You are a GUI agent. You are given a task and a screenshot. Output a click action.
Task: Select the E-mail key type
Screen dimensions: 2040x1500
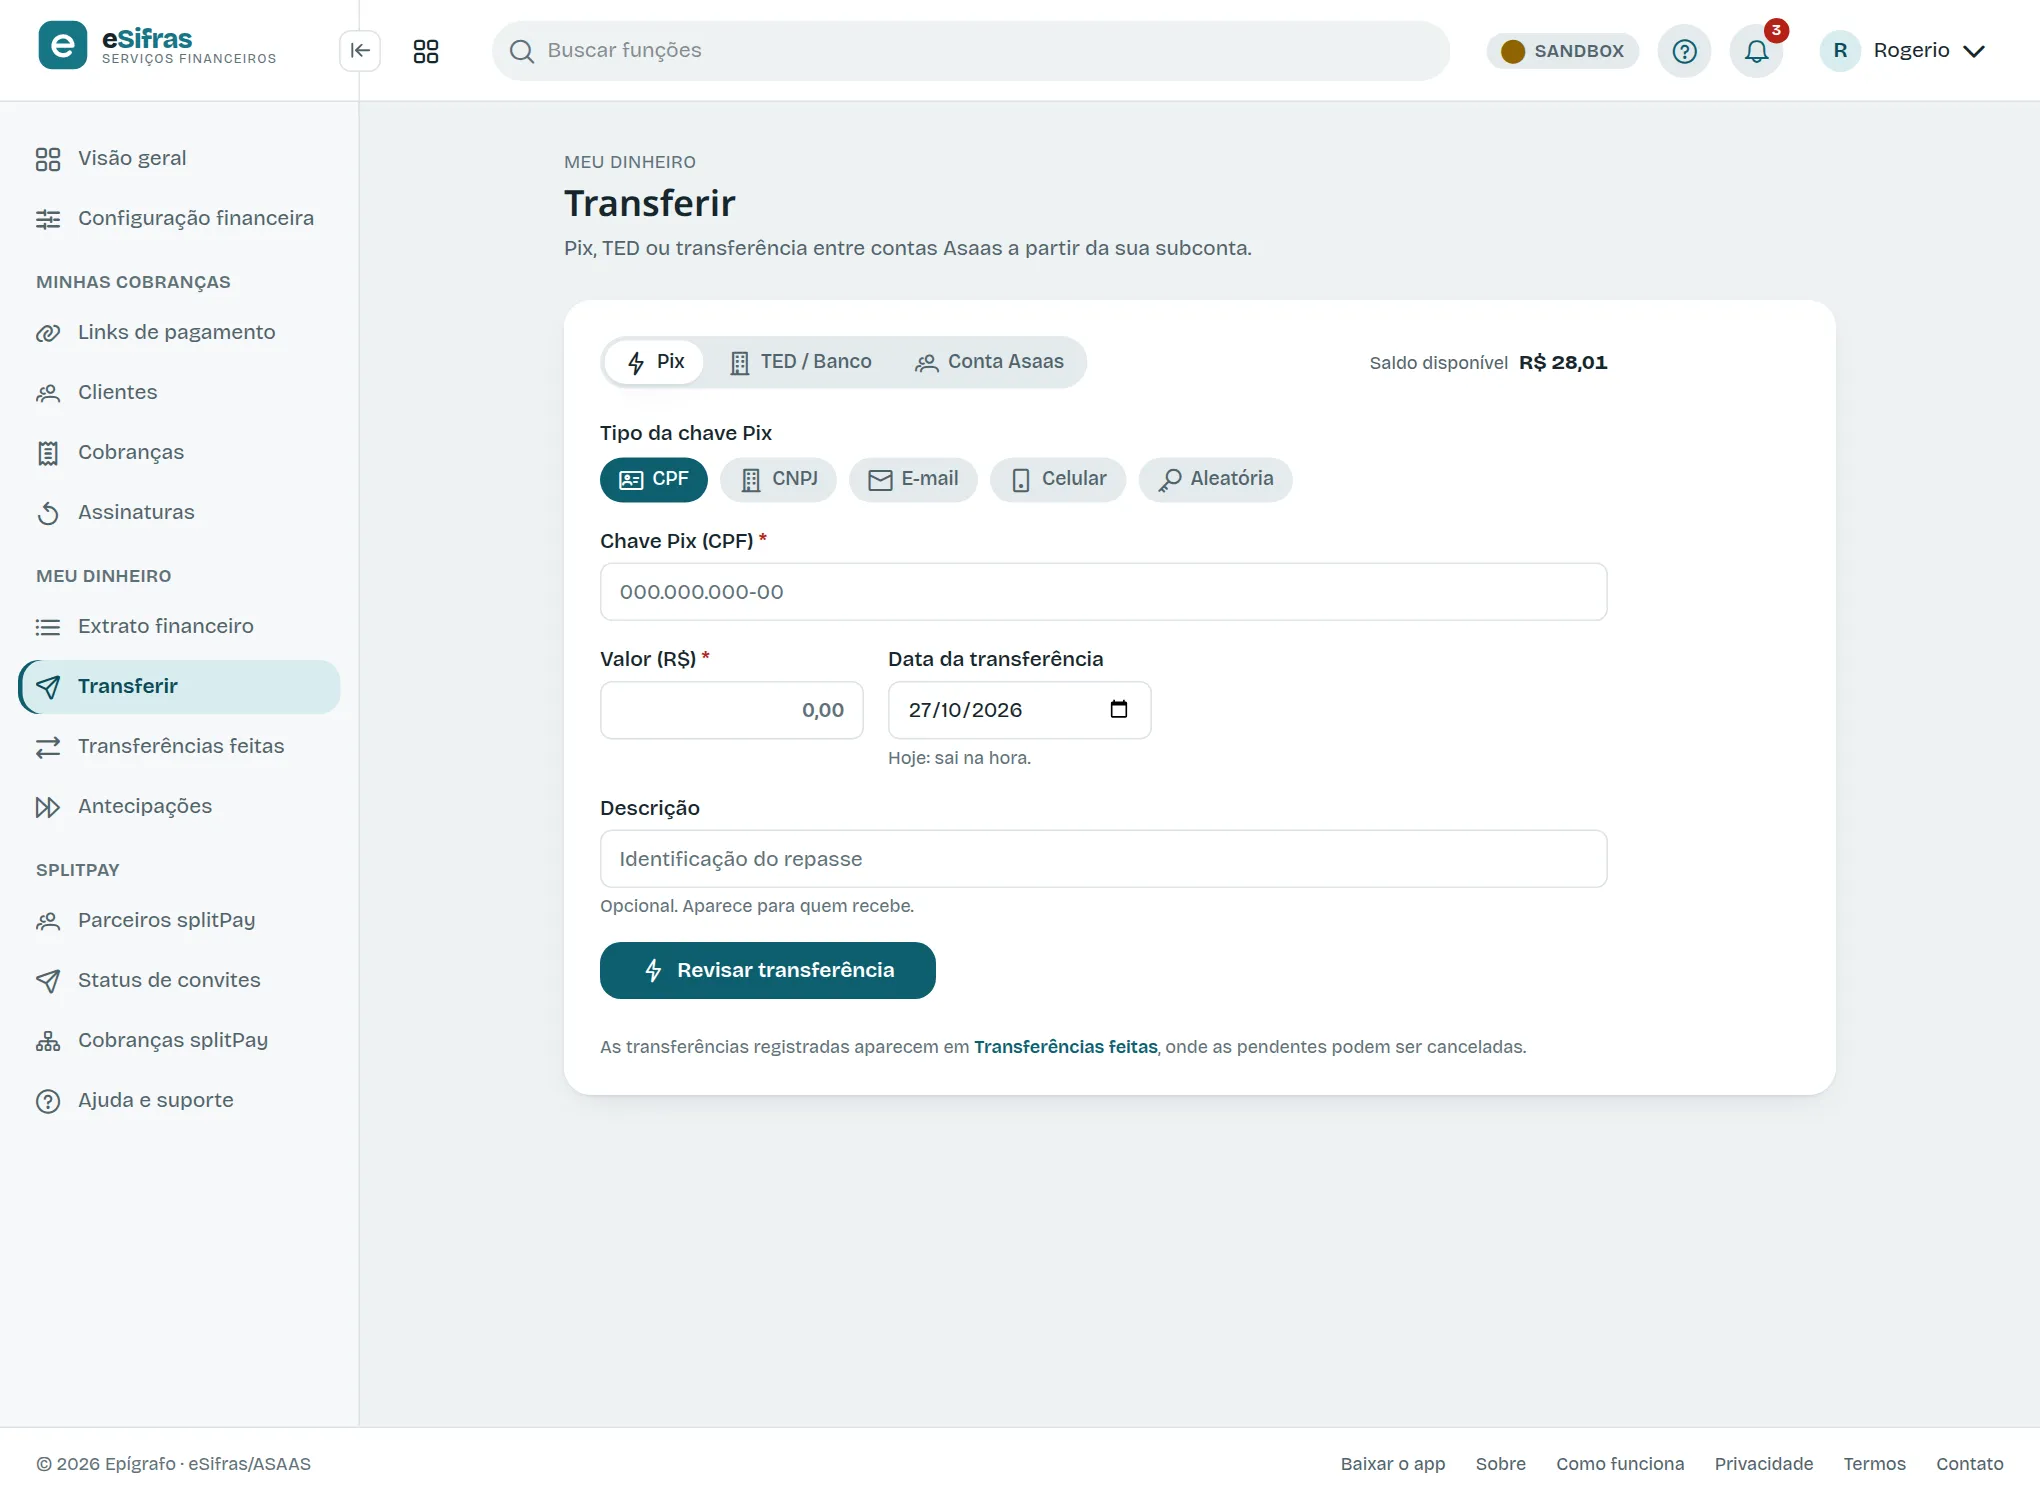tap(913, 479)
